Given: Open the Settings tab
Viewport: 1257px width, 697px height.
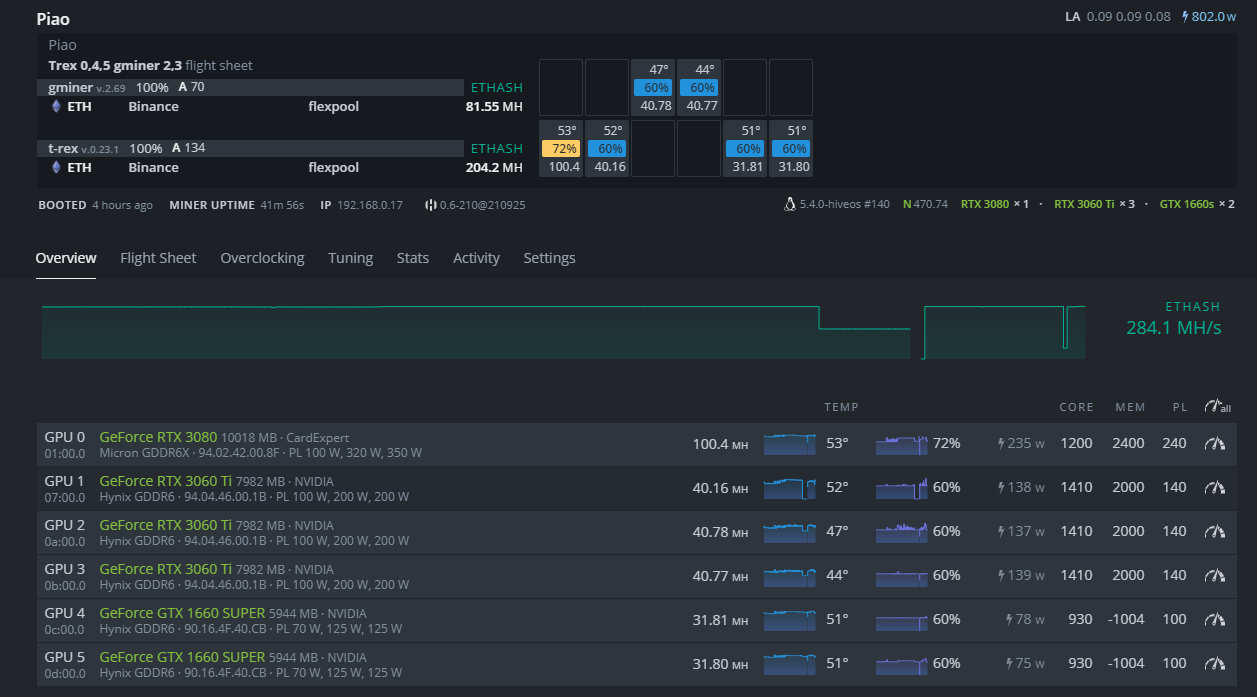Looking at the screenshot, I should 549,258.
